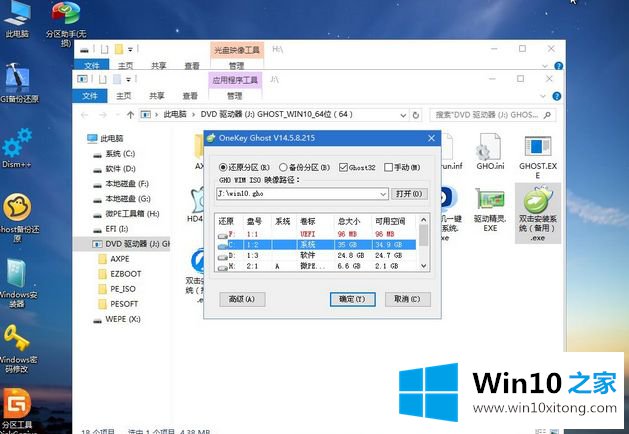This screenshot has height=434, width=629.
Task: Select the GHO.ini file icon
Action: coord(490,152)
